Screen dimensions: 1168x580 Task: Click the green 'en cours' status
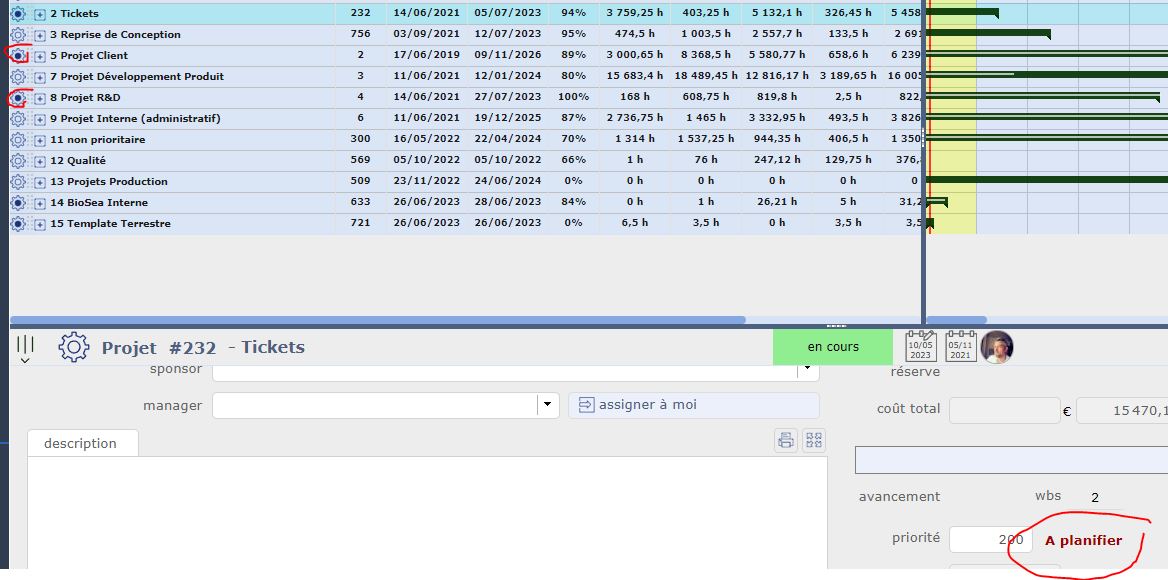point(833,347)
